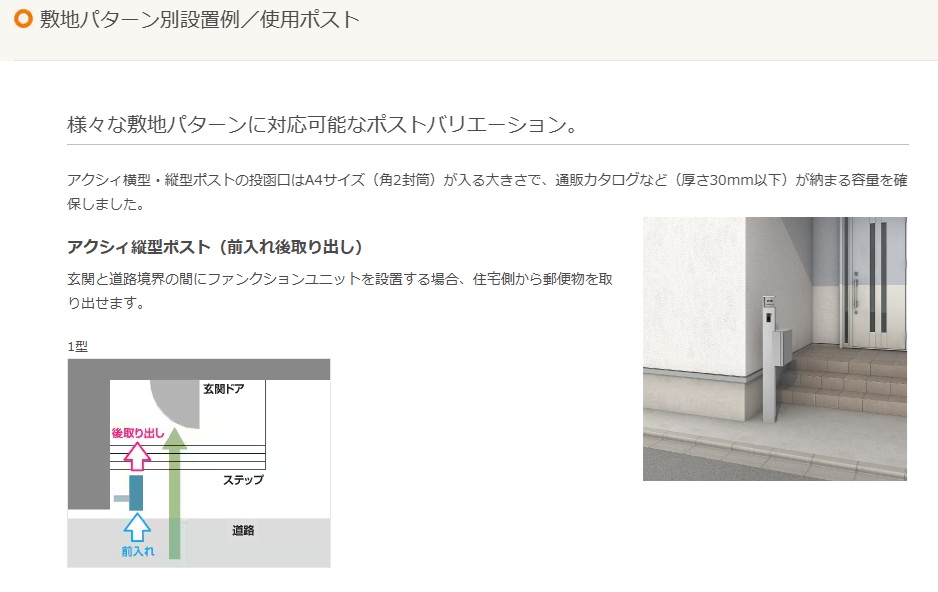Click the gray quarter-circle door swing symbol
The height and width of the screenshot is (592, 938).
click(175, 400)
